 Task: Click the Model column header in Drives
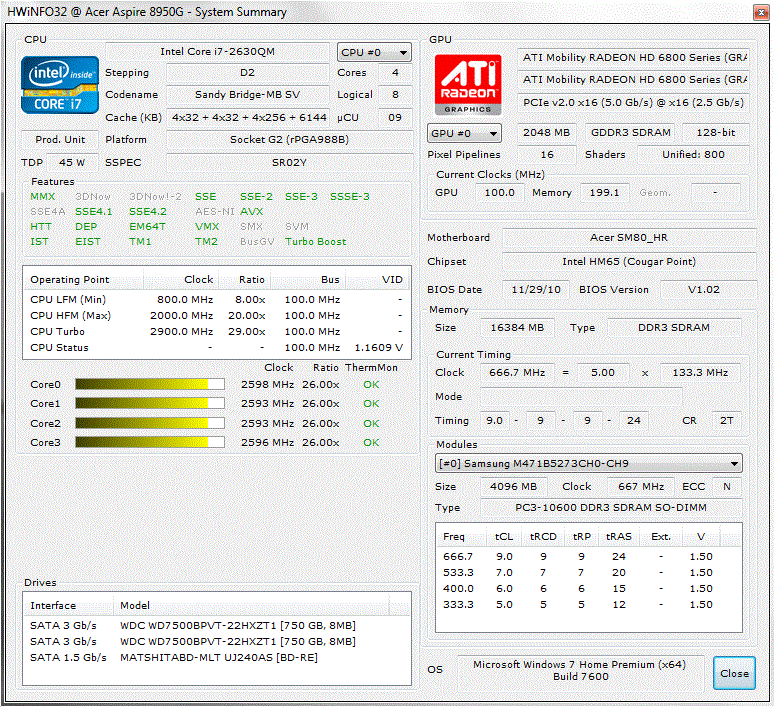point(251,605)
